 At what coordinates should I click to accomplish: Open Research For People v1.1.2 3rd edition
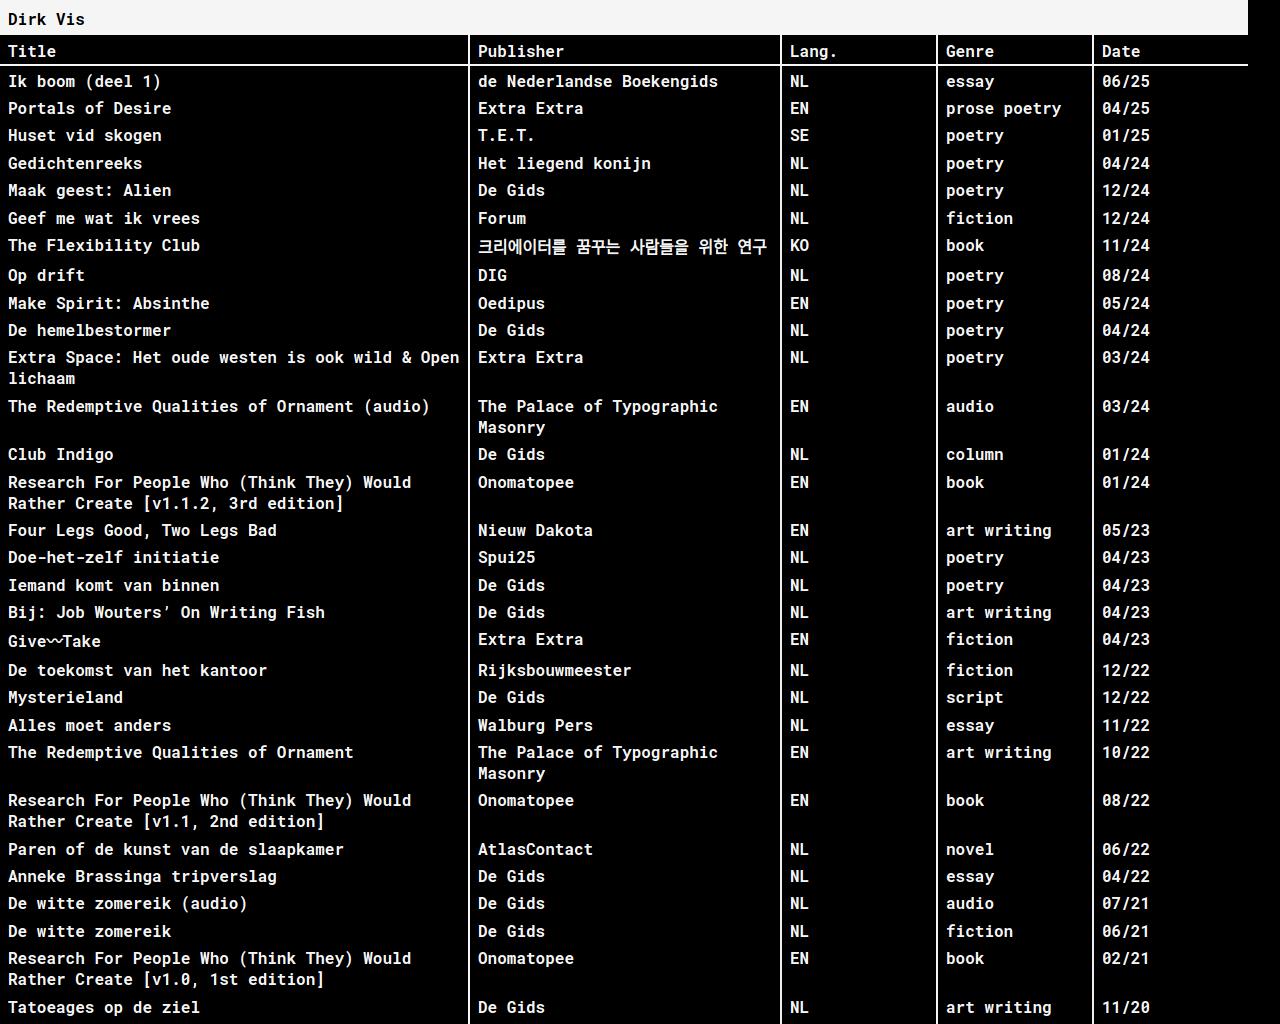coord(210,493)
